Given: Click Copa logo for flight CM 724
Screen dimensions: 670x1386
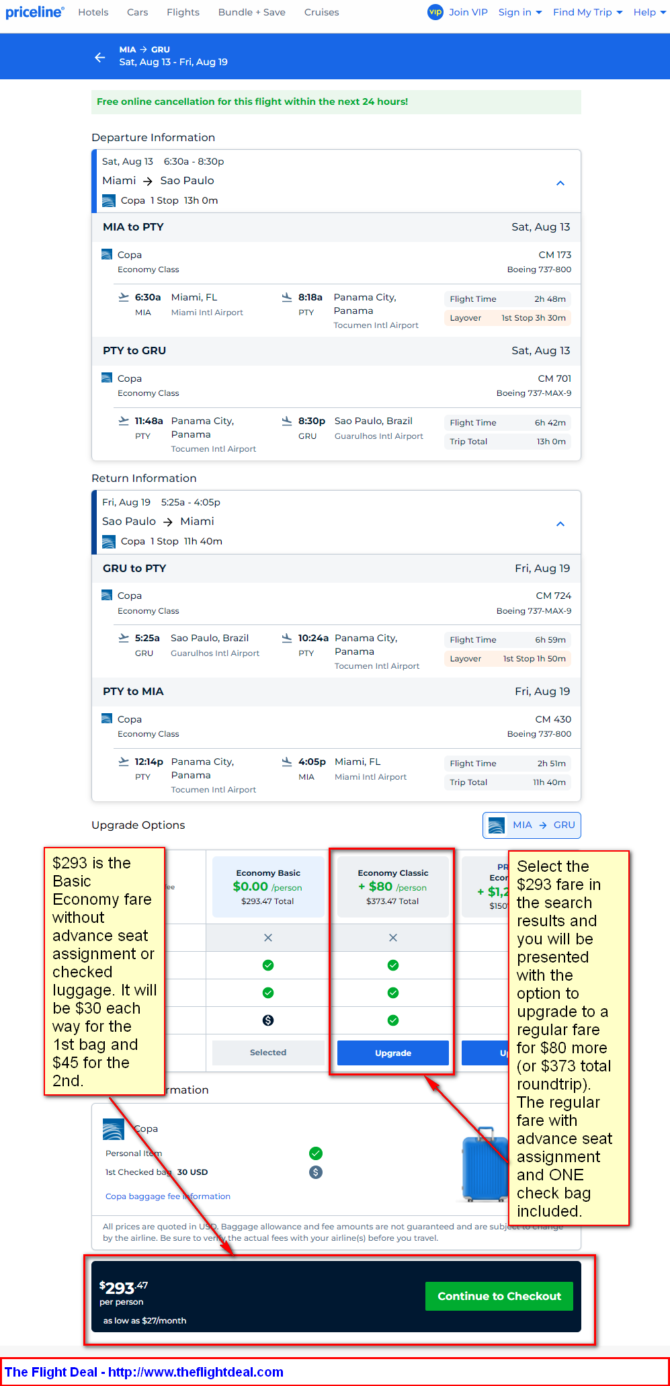Looking at the screenshot, I should pyautogui.click(x=106, y=595).
